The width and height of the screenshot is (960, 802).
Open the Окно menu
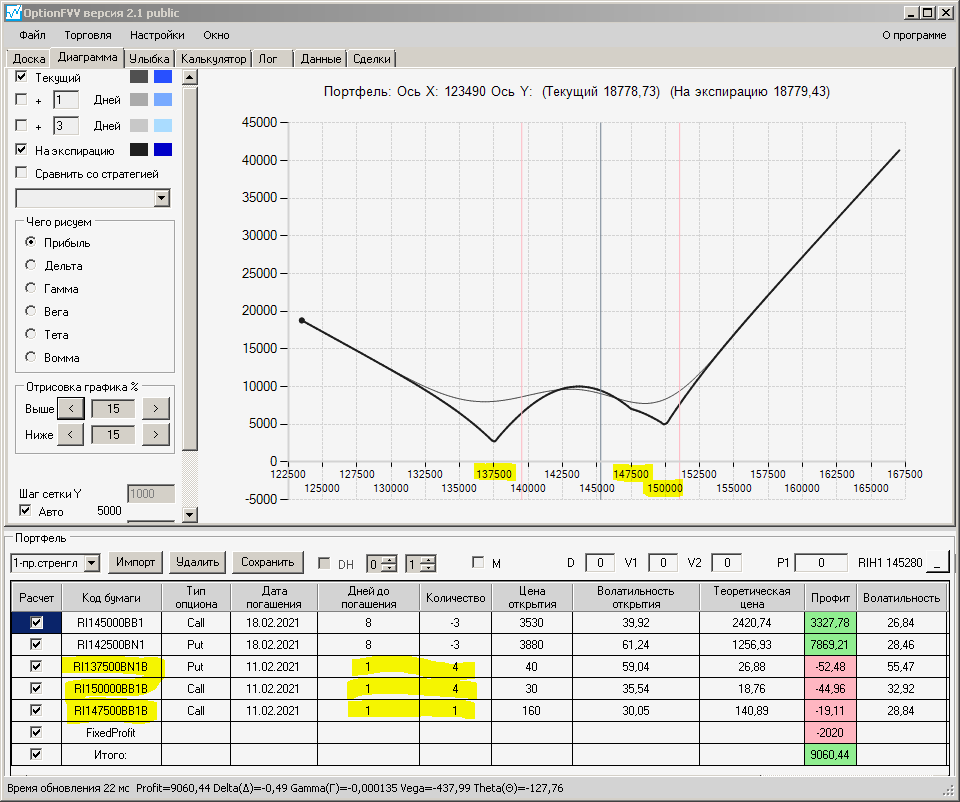coord(216,35)
